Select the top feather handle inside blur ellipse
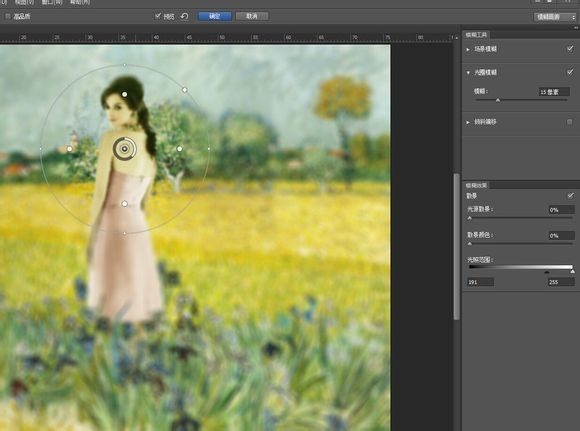 125,94
